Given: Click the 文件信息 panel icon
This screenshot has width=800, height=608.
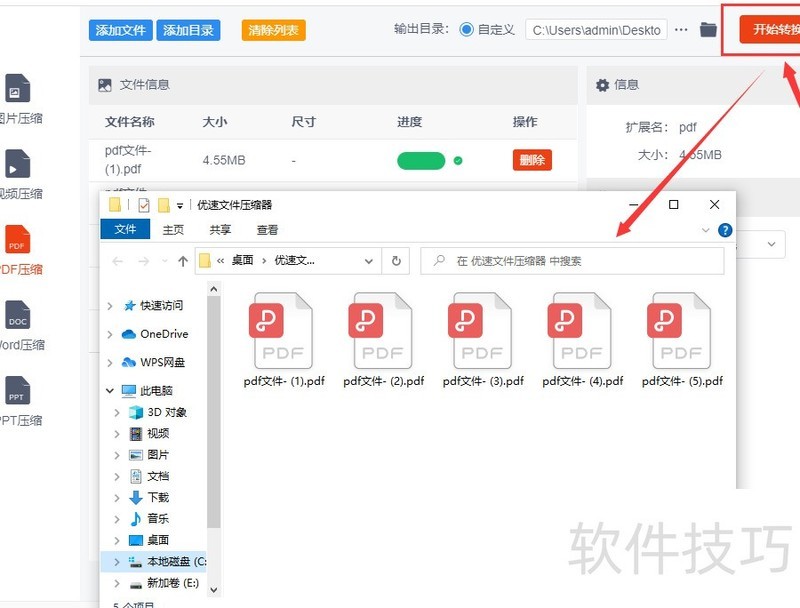Looking at the screenshot, I should 105,86.
